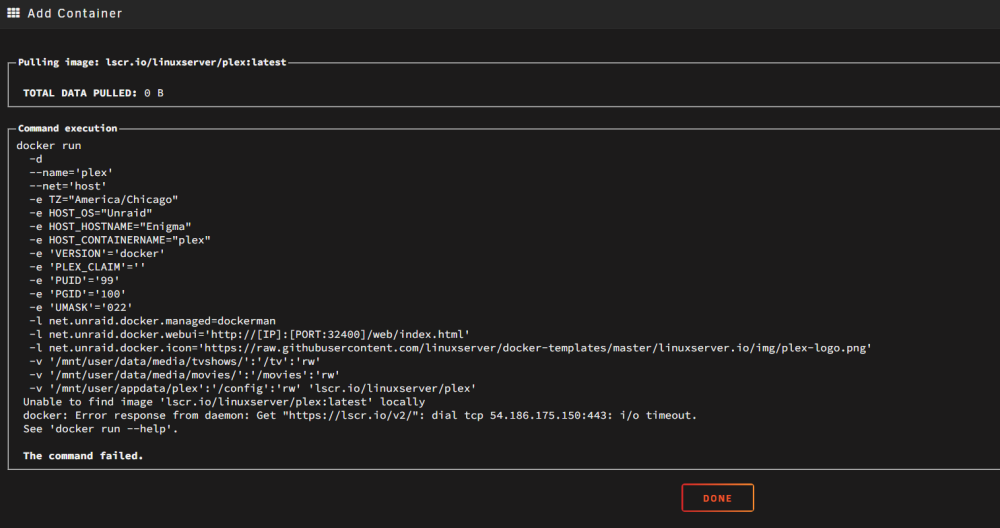Click 'Pulling image: lscr.io/linuxserver/plex:latest' heading
The image size is (1000, 528).
(152, 62)
